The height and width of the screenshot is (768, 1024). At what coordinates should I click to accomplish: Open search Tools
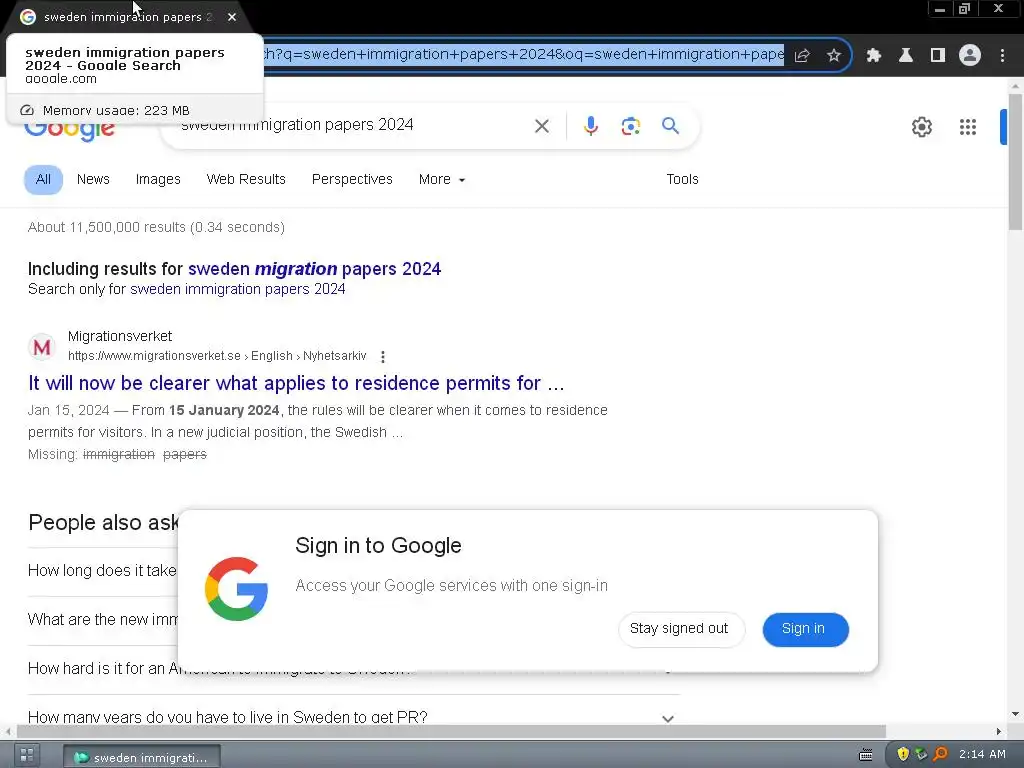[682, 180]
